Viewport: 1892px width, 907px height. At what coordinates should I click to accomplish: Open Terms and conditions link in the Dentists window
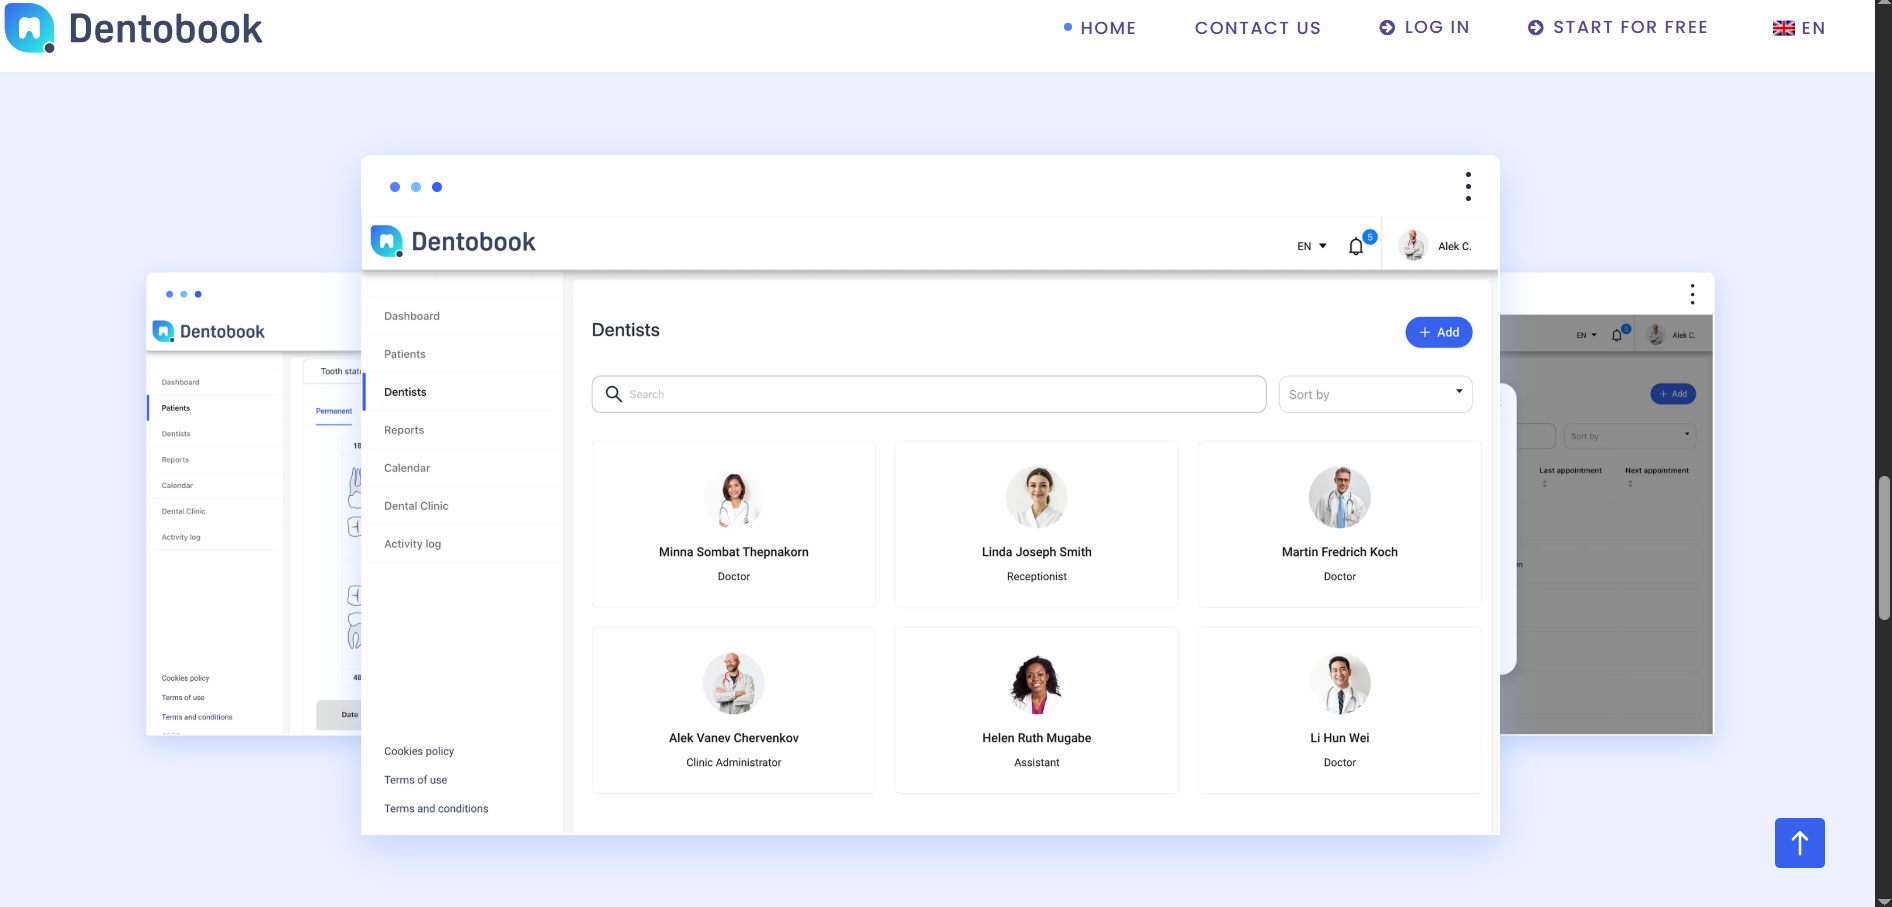tap(436, 809)
